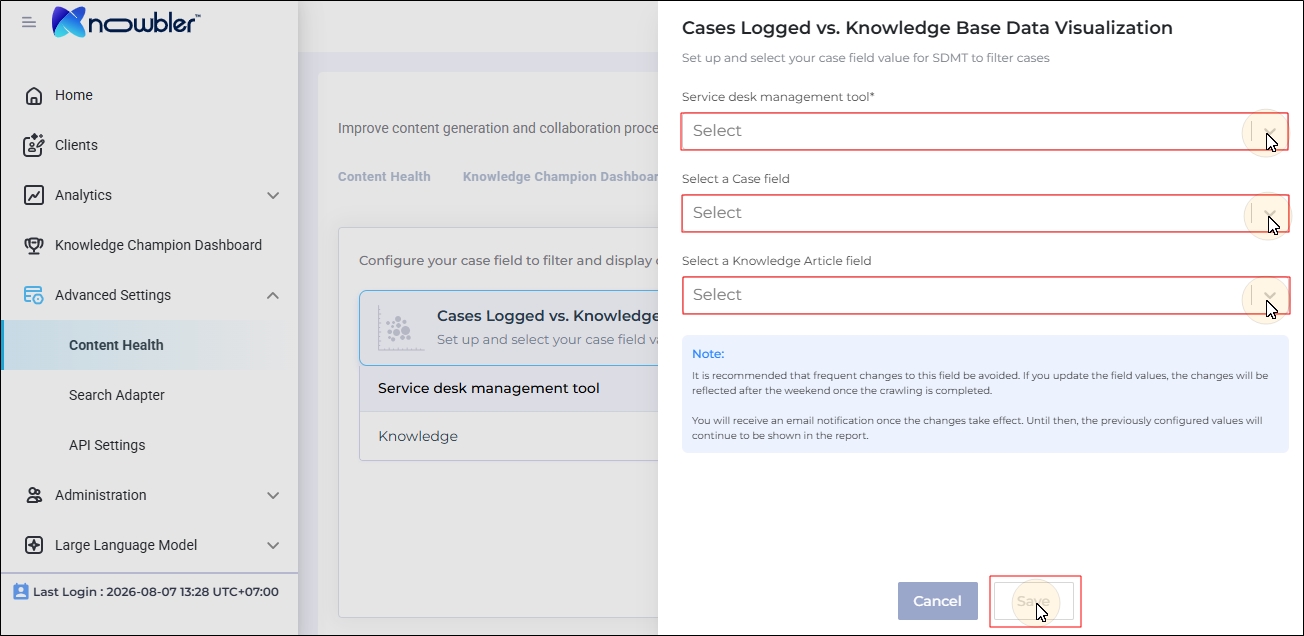Click the Large Language Model icon
Screen dimensions: 1304x636
[x=34, y=545]
